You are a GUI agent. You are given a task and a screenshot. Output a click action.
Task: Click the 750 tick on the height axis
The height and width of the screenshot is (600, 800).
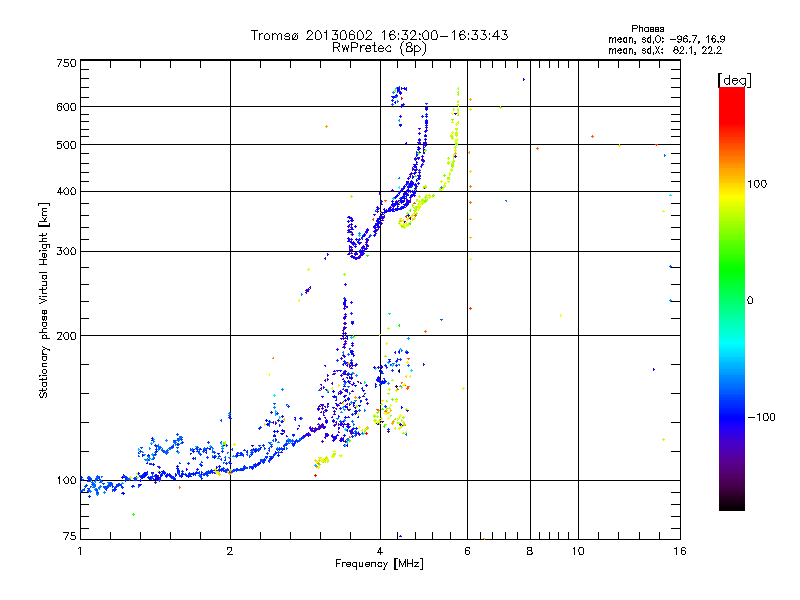coord(67,63)
